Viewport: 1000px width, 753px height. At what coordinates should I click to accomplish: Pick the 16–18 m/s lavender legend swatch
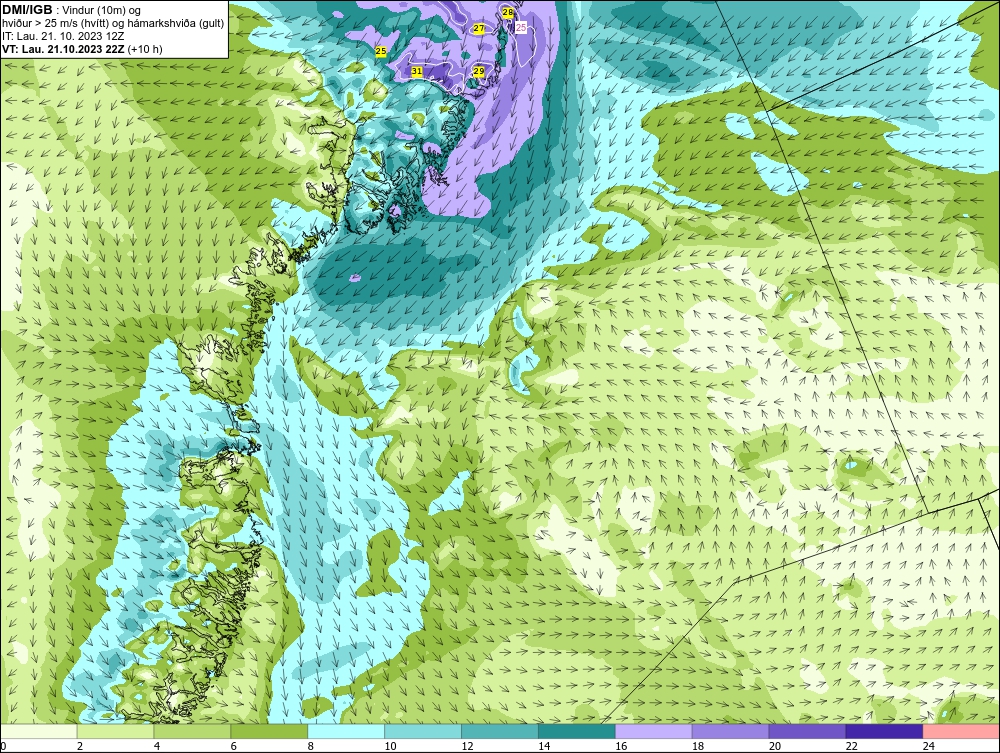[x=654, y=731]
